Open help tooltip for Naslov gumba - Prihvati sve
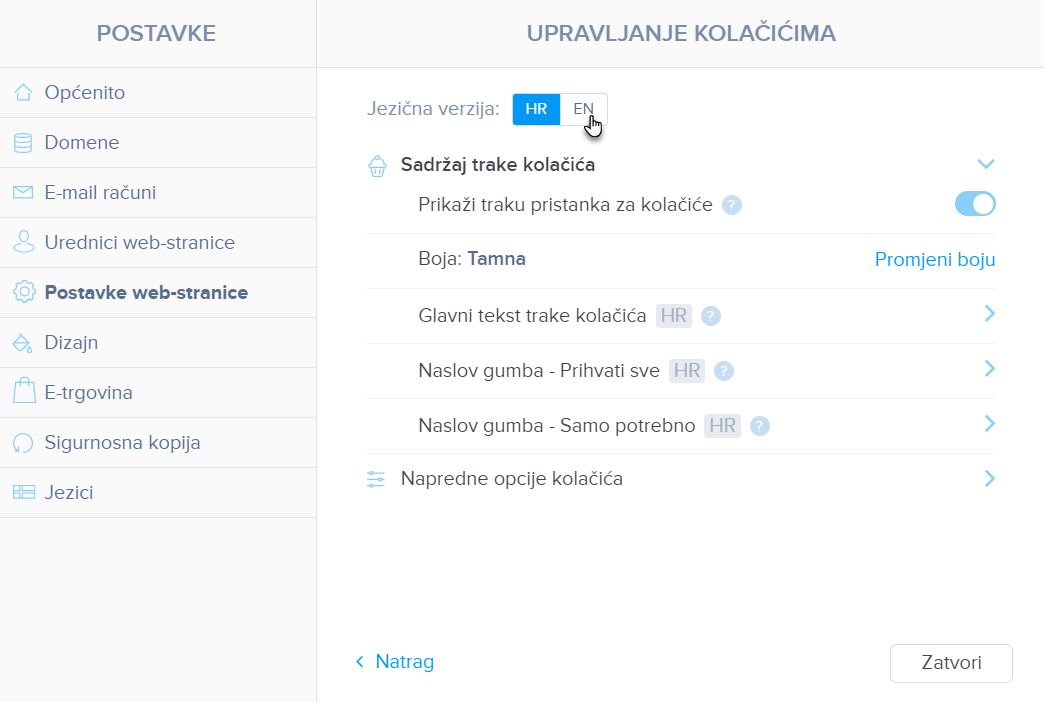Viewport: 1044px width, 702px height. 724,371
